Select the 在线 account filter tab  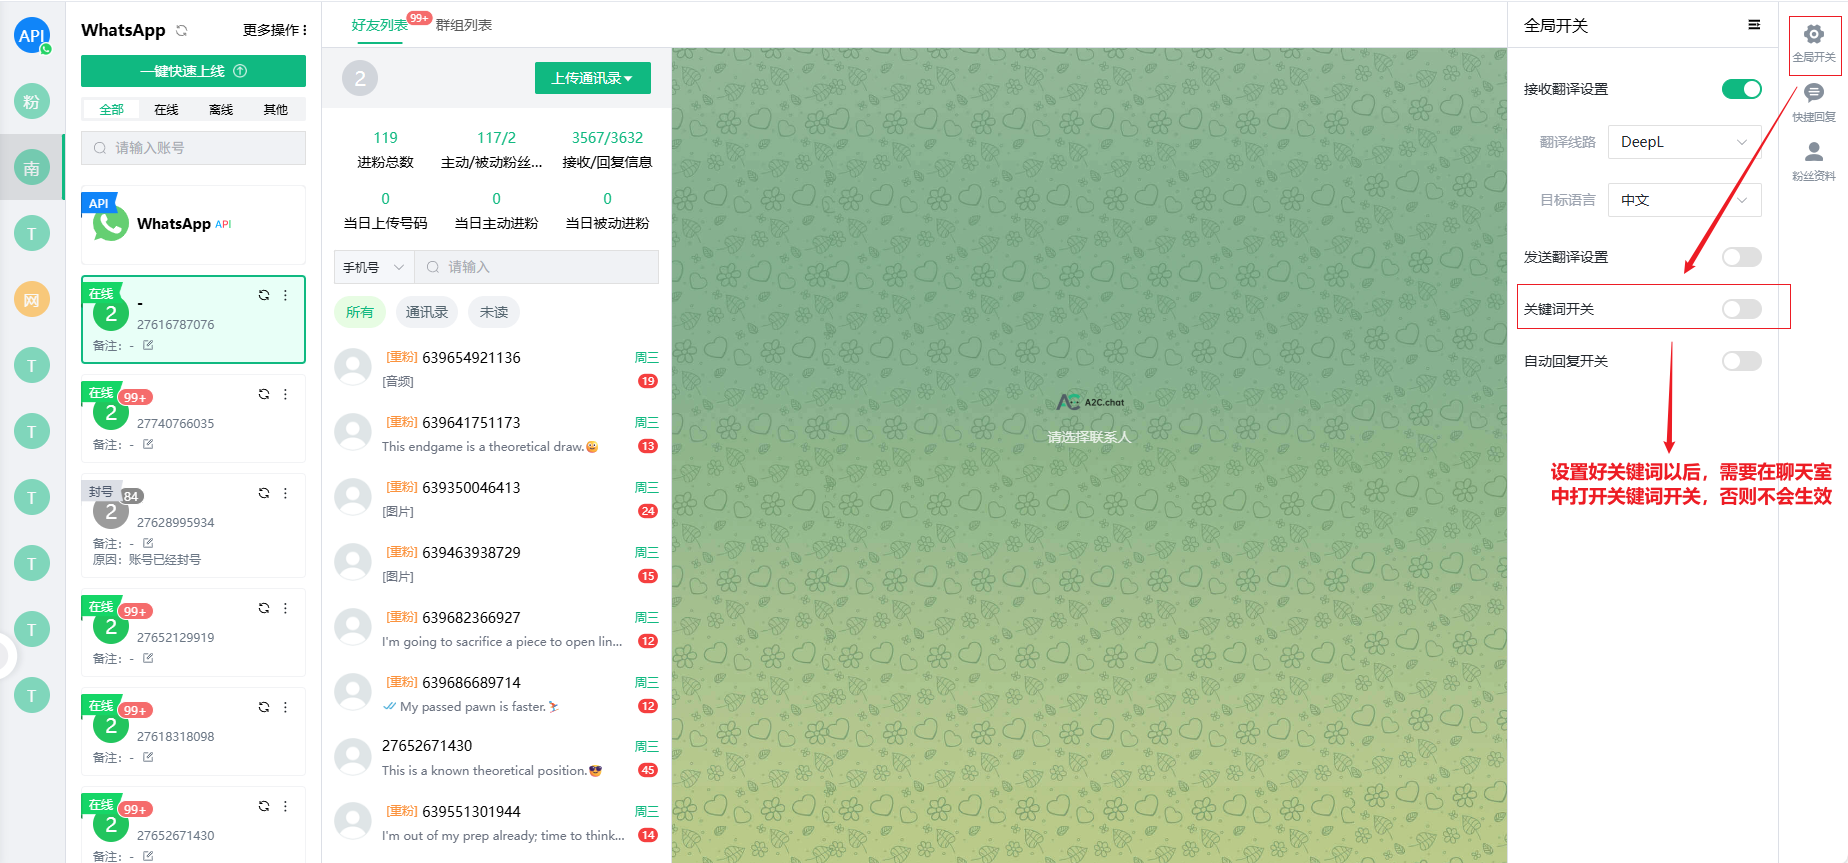[x=166, y=109]
